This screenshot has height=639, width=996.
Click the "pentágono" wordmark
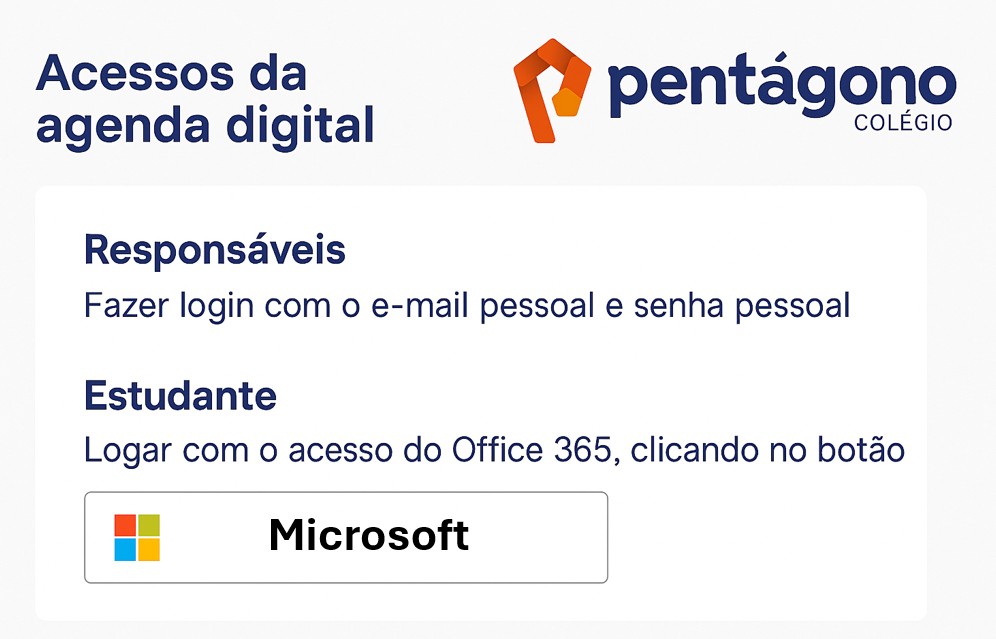(780, 87)
